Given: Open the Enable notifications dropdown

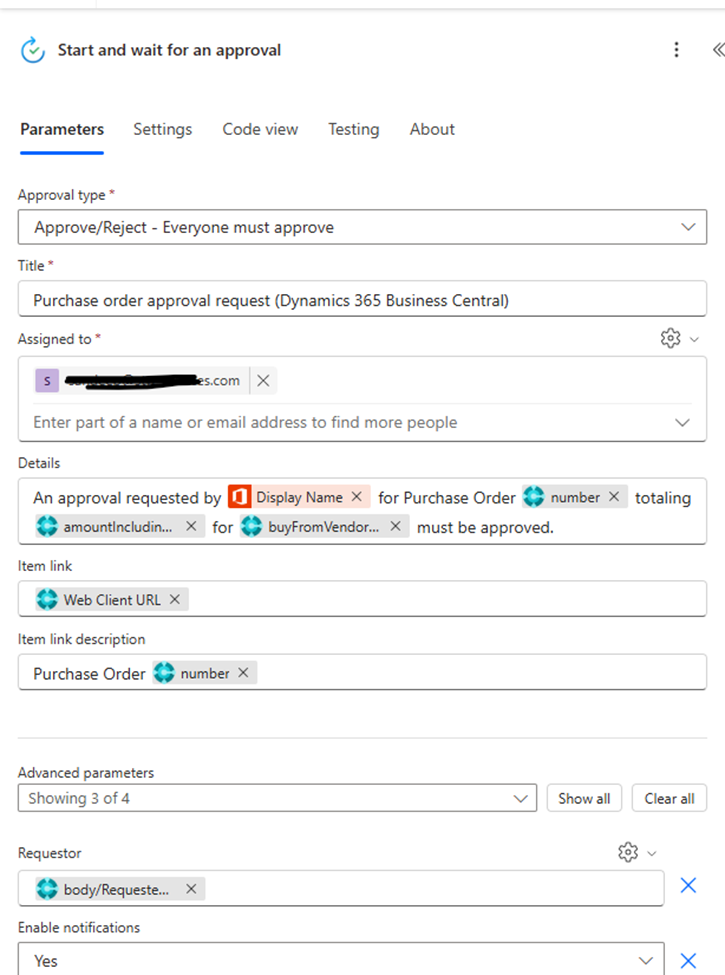Looking at the screenshot, I should pyautogui.click(x=645, y=960).
